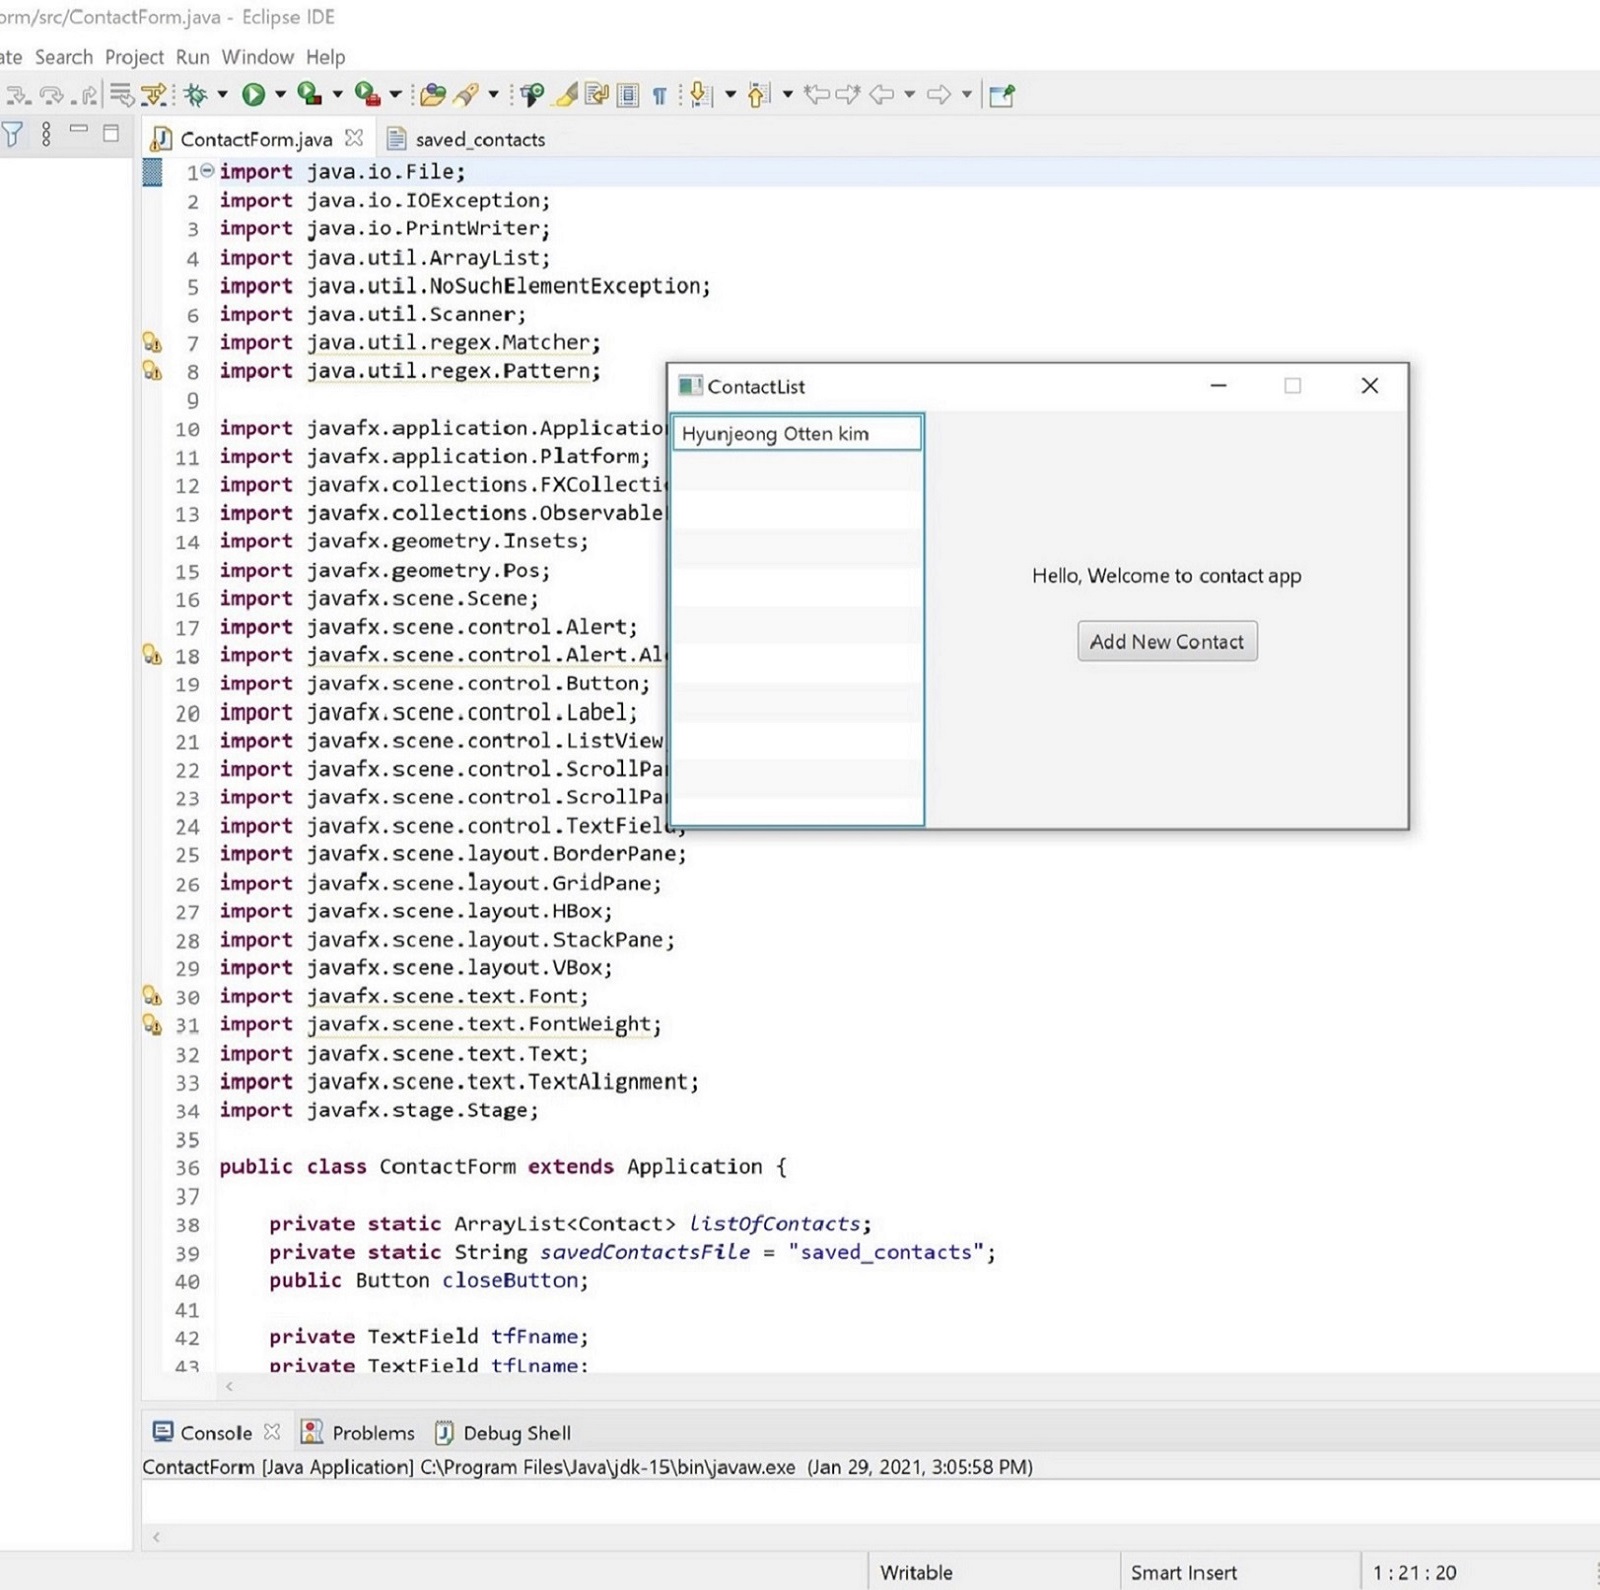Click the green Run button

click(x=254, y=95)
